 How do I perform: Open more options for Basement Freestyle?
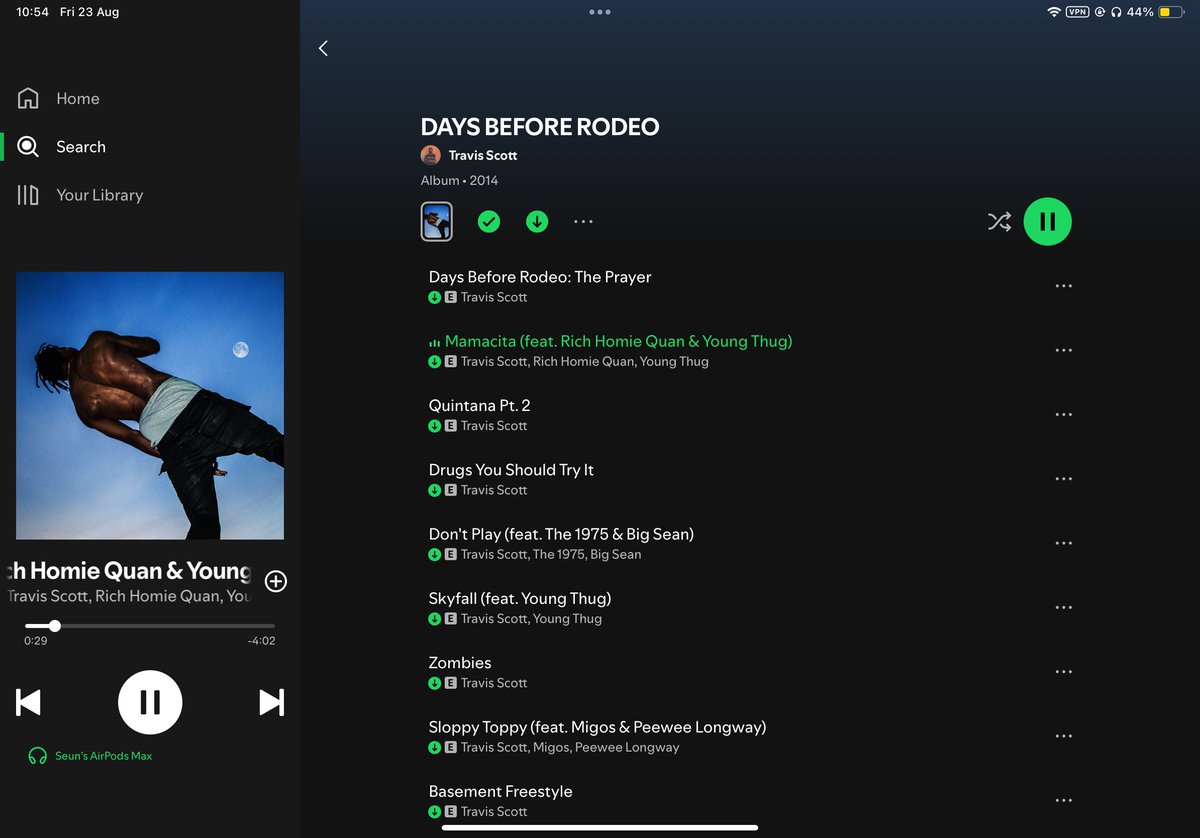(x=1063, y=801)
